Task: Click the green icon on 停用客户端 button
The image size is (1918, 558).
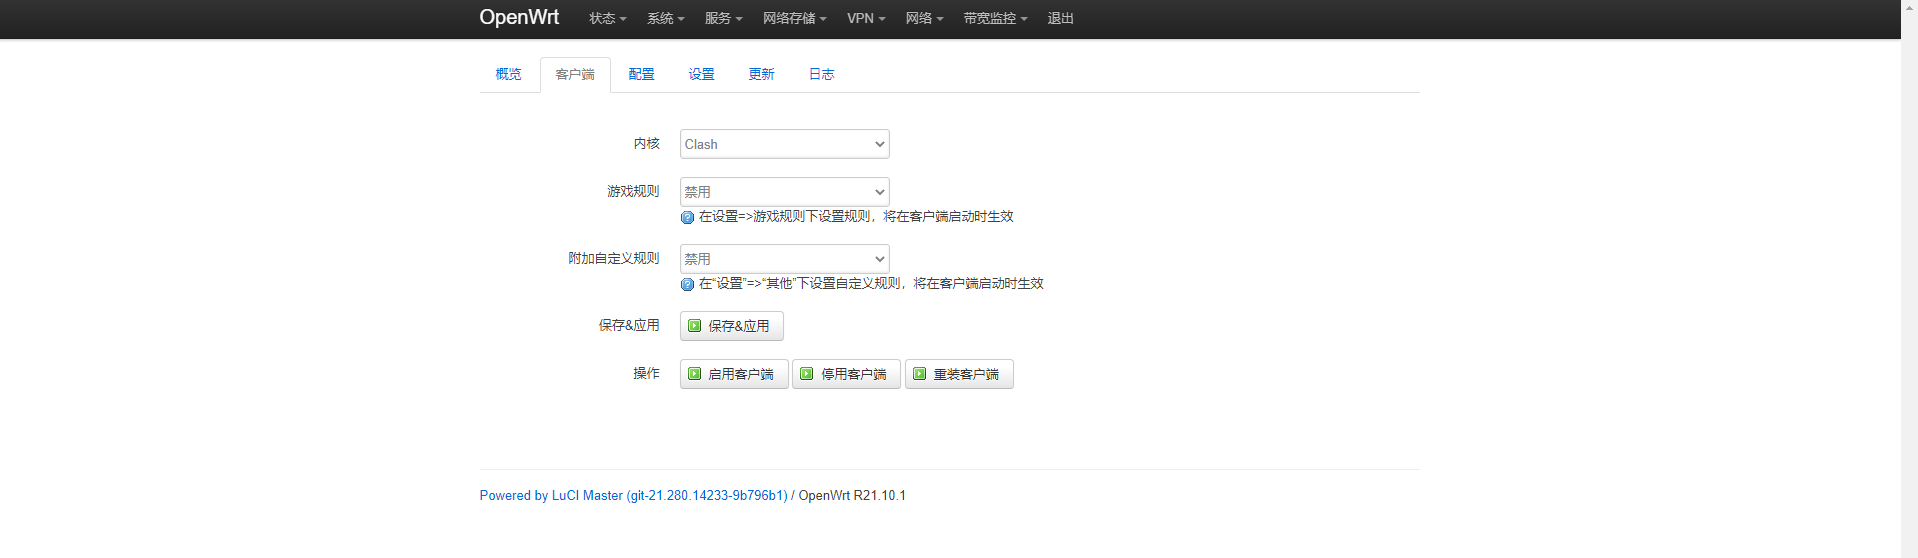Action: (807, 374)
